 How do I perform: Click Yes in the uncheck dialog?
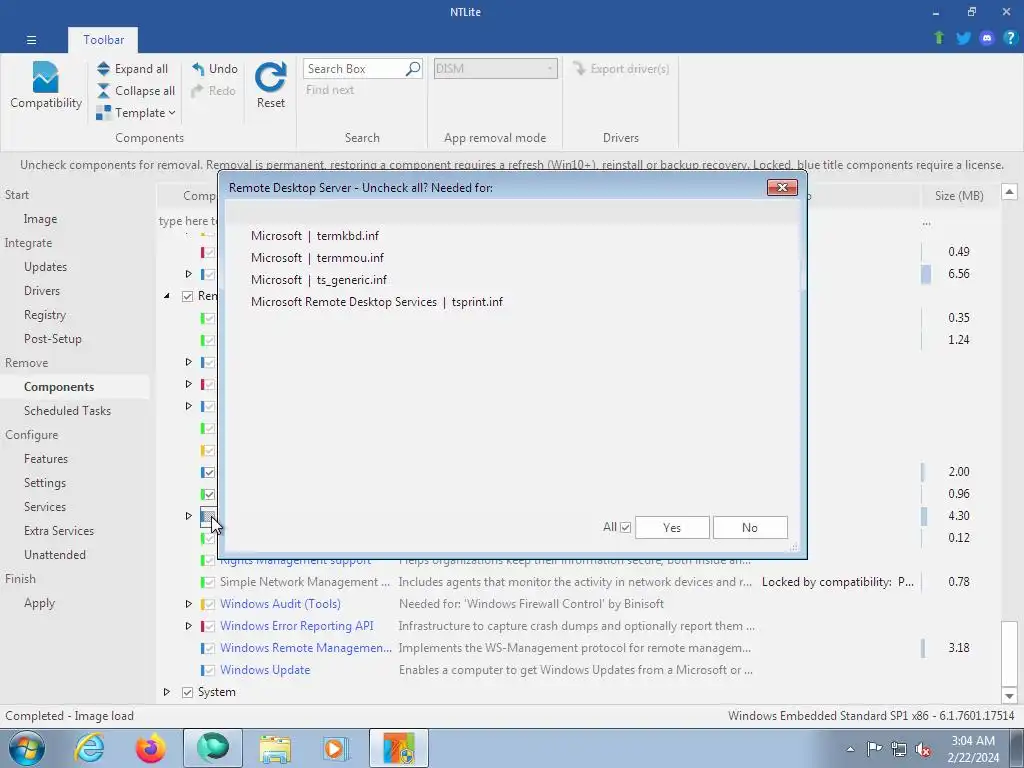pos(672,528)
